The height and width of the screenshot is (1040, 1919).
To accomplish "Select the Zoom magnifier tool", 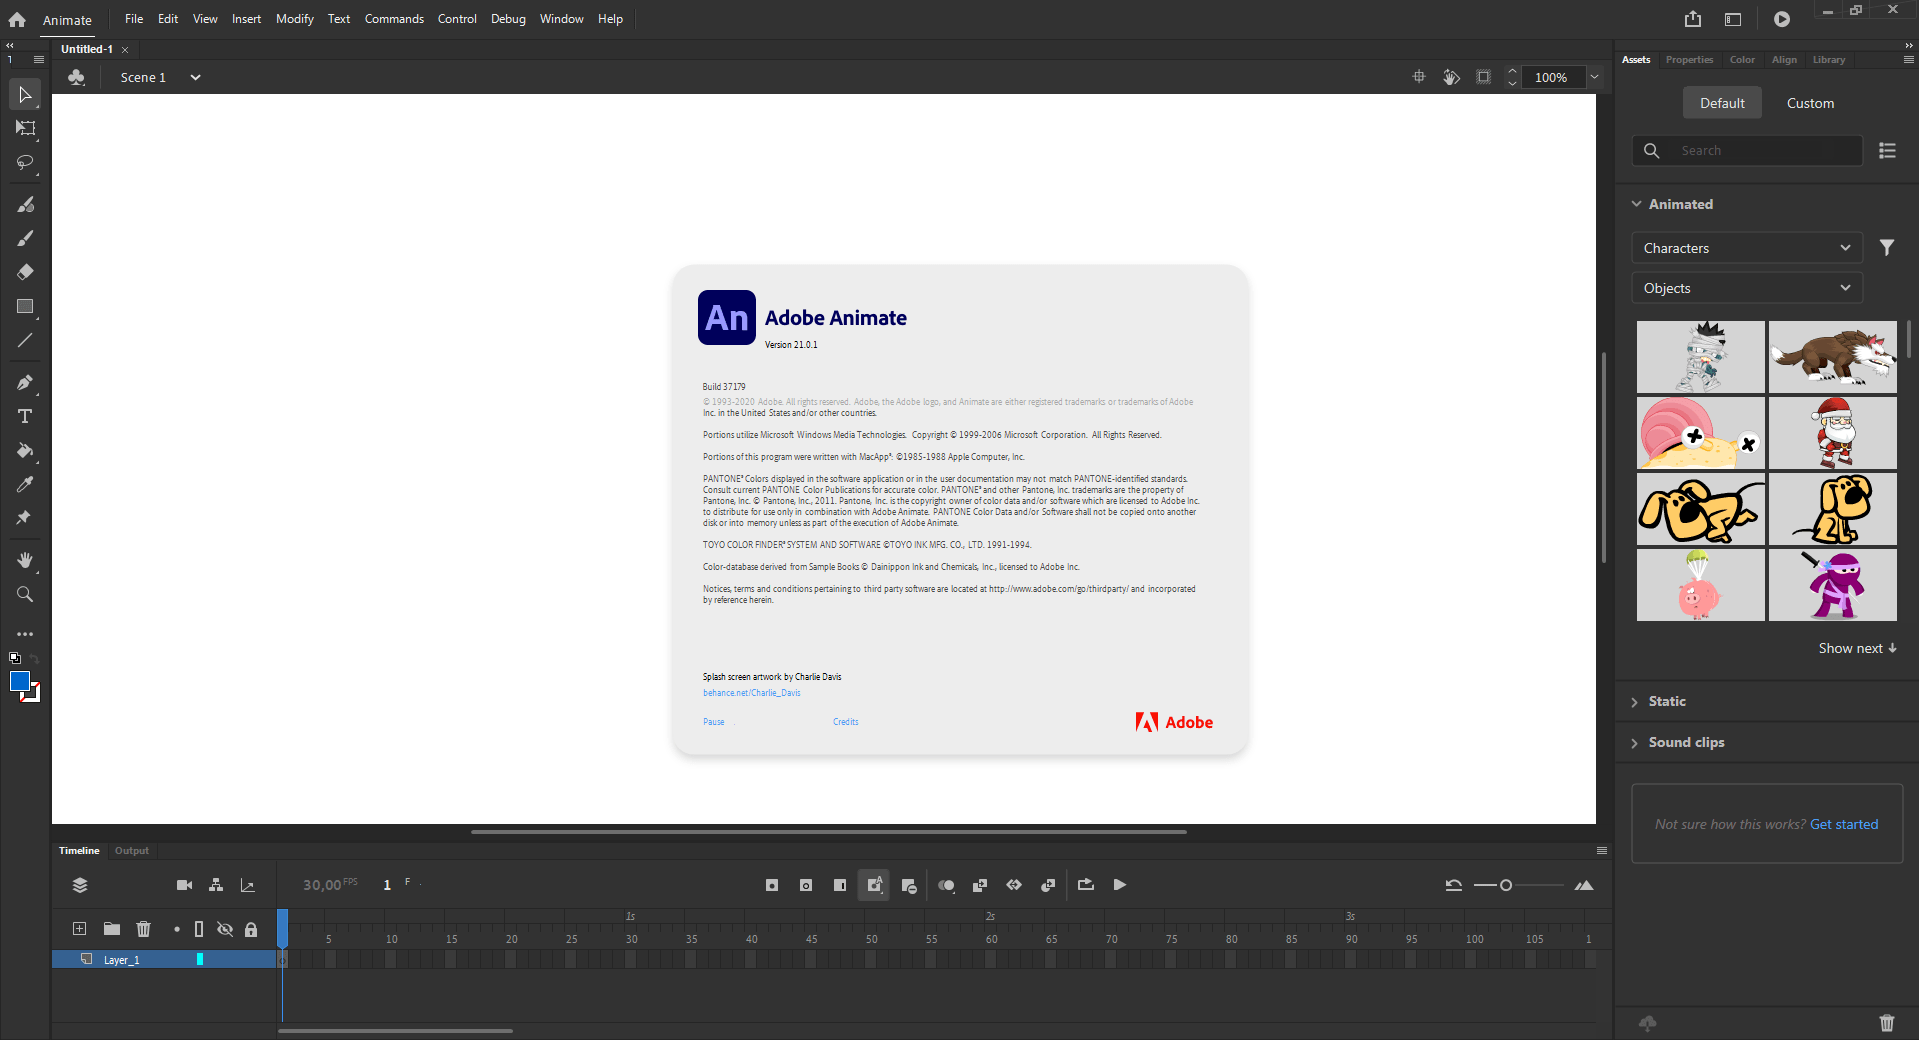I will pos(25,594).
